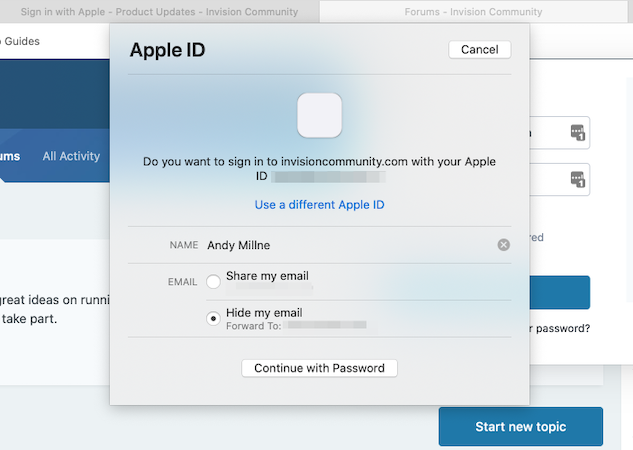Cancel the Apple ID sign-in dialog

coord(480,50)
